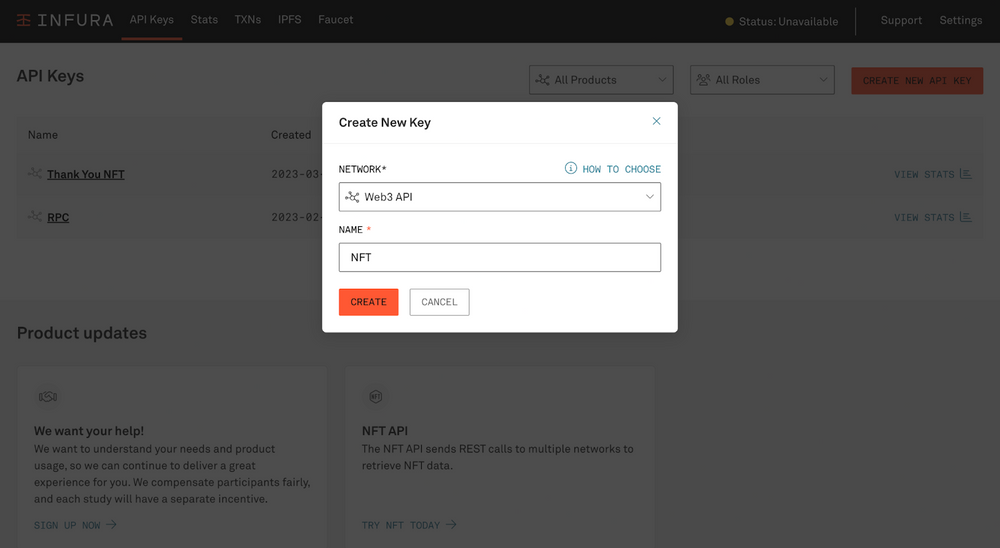Close the Create New Key dialog
Image resolution: width=1000 pixels, height=548 pixels.
(x=656, y=121)
